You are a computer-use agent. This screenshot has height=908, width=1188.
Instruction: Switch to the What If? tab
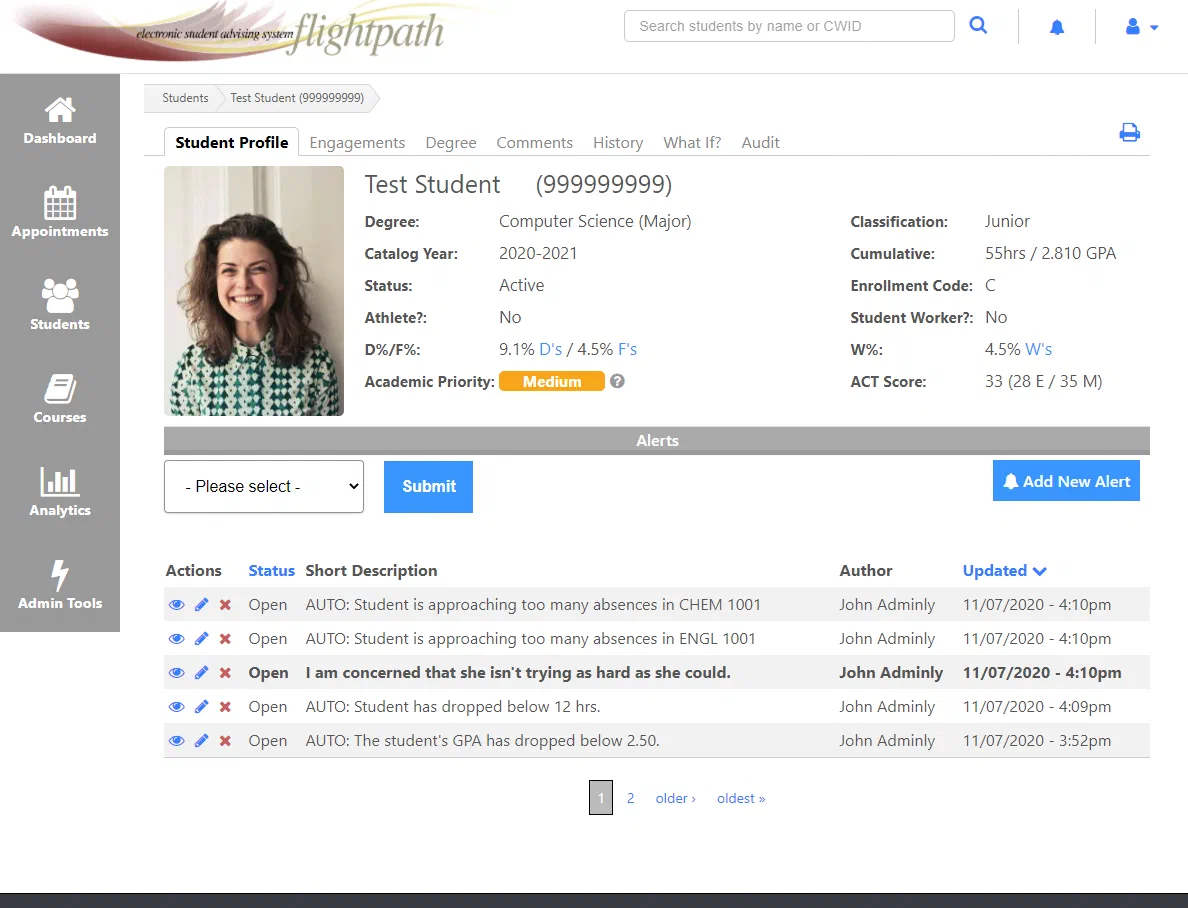click(x=692, y=142)
